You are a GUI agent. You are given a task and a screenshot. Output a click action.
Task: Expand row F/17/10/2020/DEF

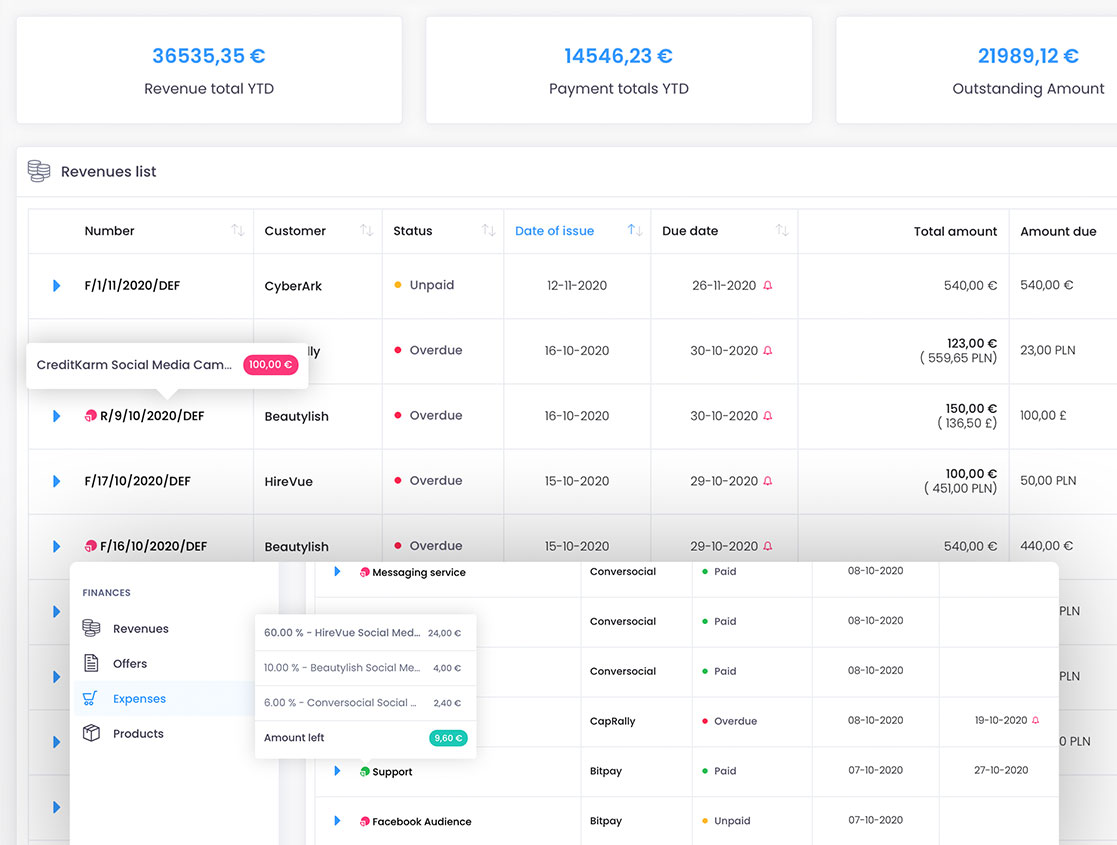pyautogui.click(x=56, y=482)
